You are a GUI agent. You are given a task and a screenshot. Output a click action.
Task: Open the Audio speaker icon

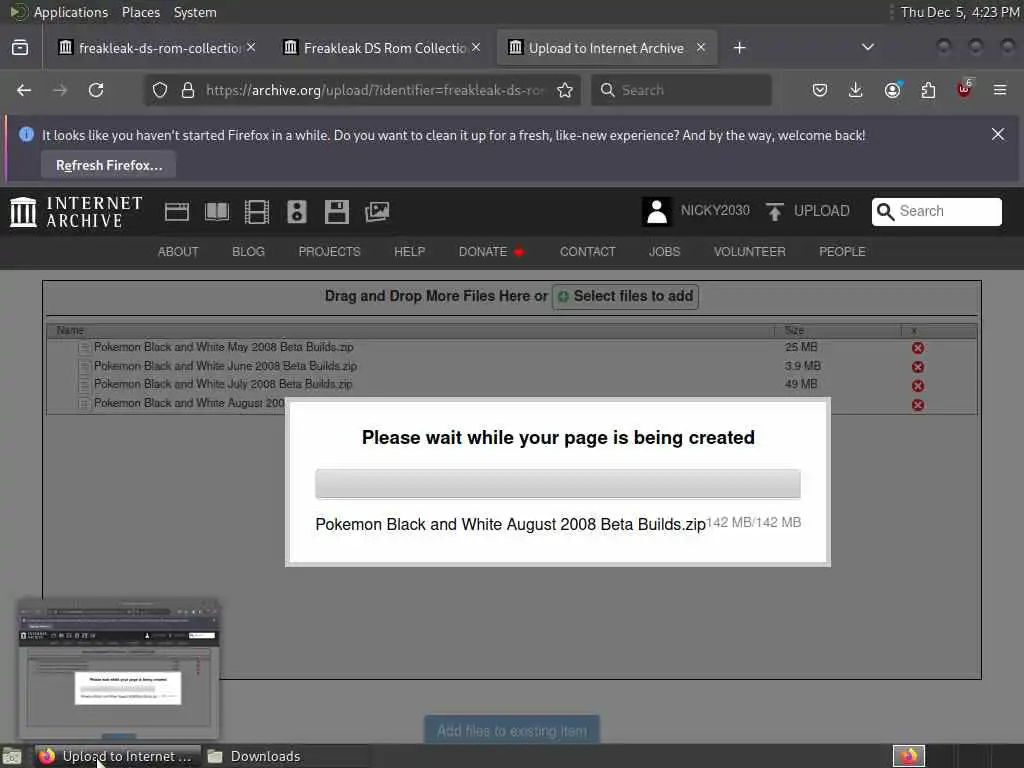click(x=296, y=212)
